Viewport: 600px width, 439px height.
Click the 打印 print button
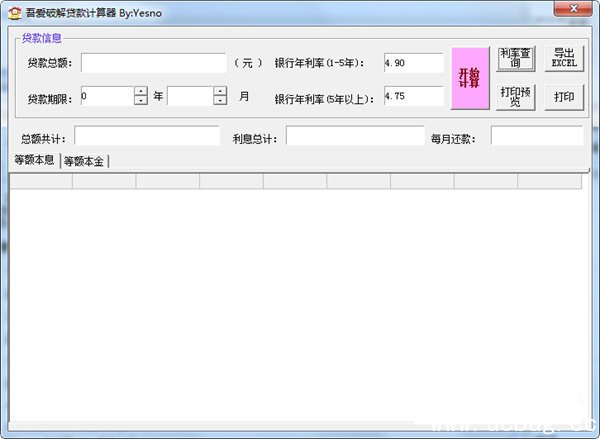click(x=563, y=97)
